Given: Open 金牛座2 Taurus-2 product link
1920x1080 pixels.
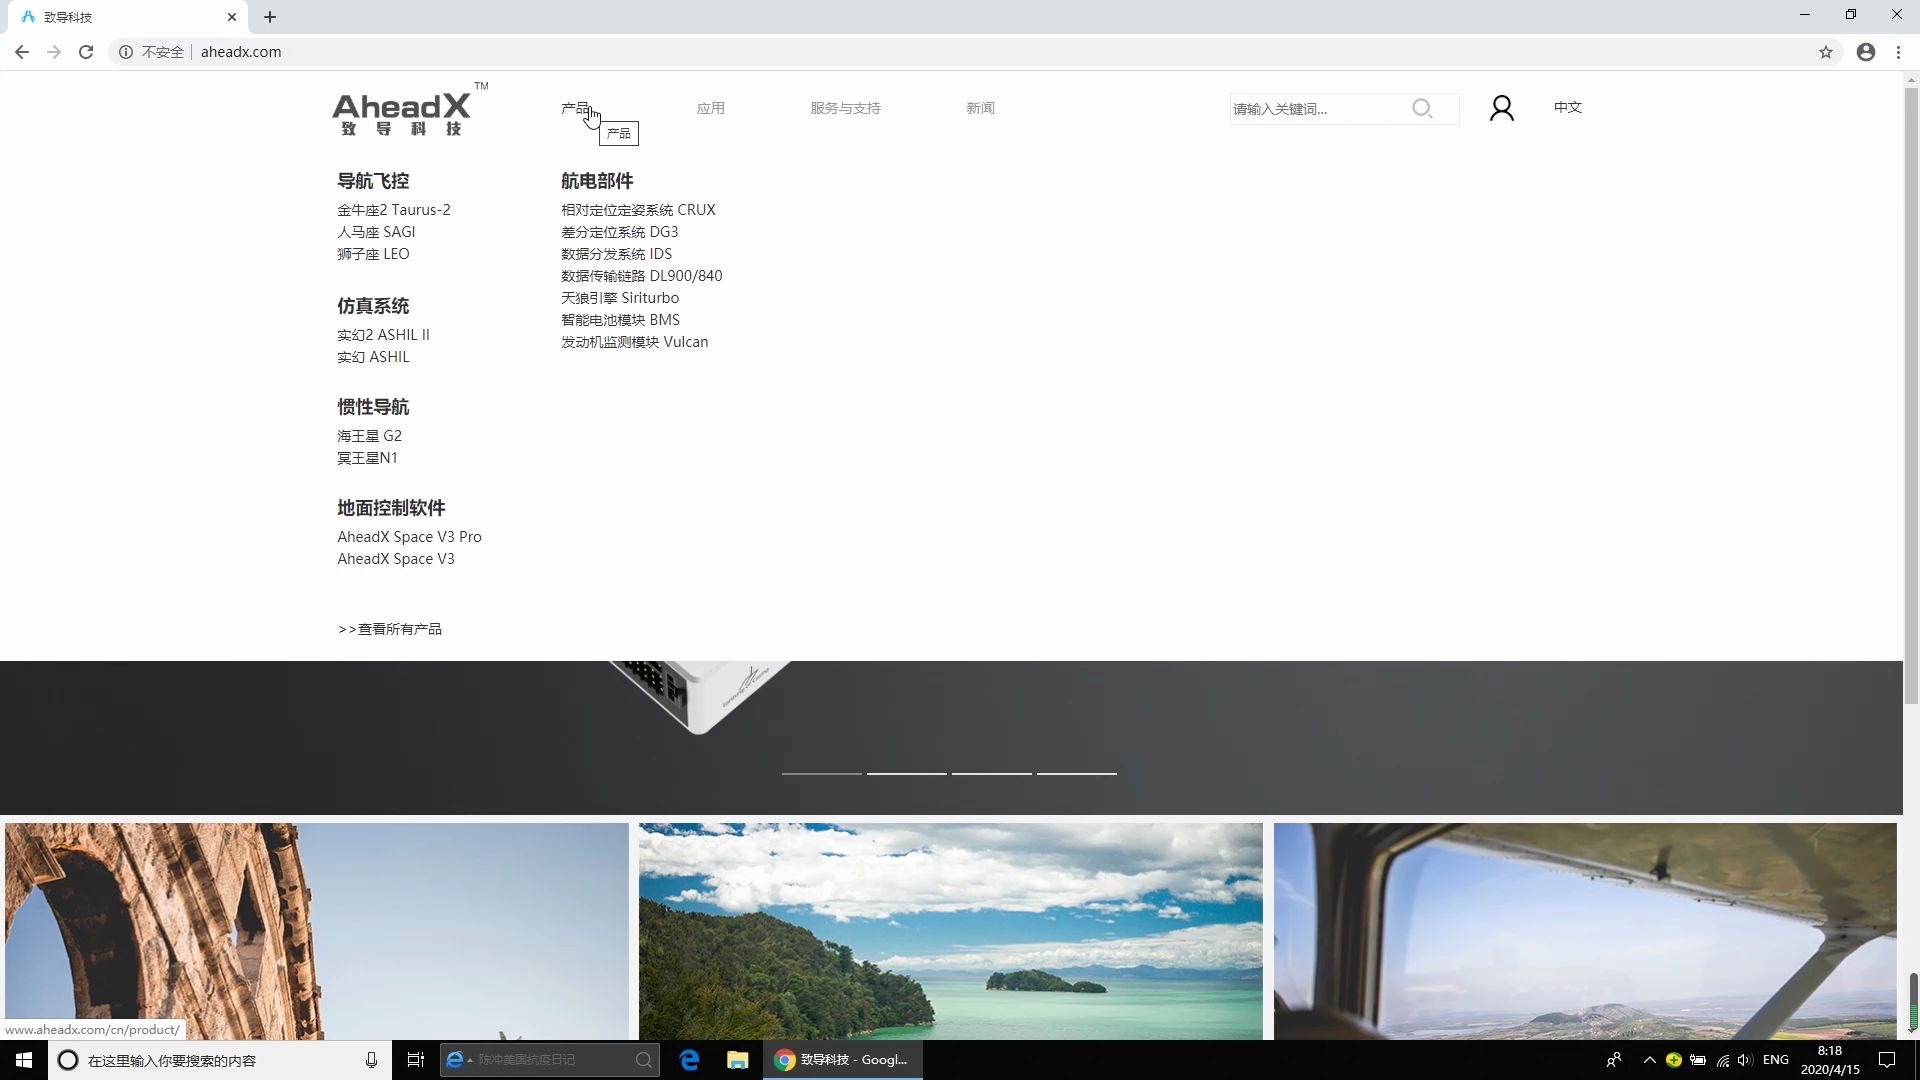Looking at the screenshot, I should pos(394,210).
